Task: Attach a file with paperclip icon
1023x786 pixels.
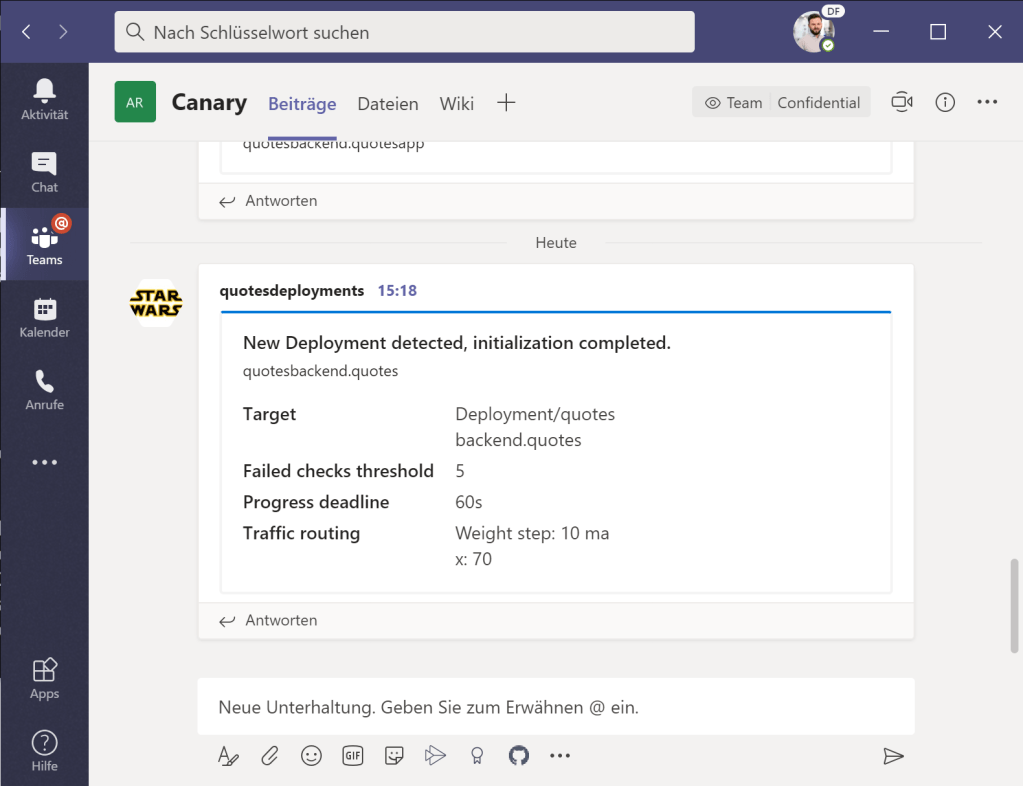Action: pos(270,756)
